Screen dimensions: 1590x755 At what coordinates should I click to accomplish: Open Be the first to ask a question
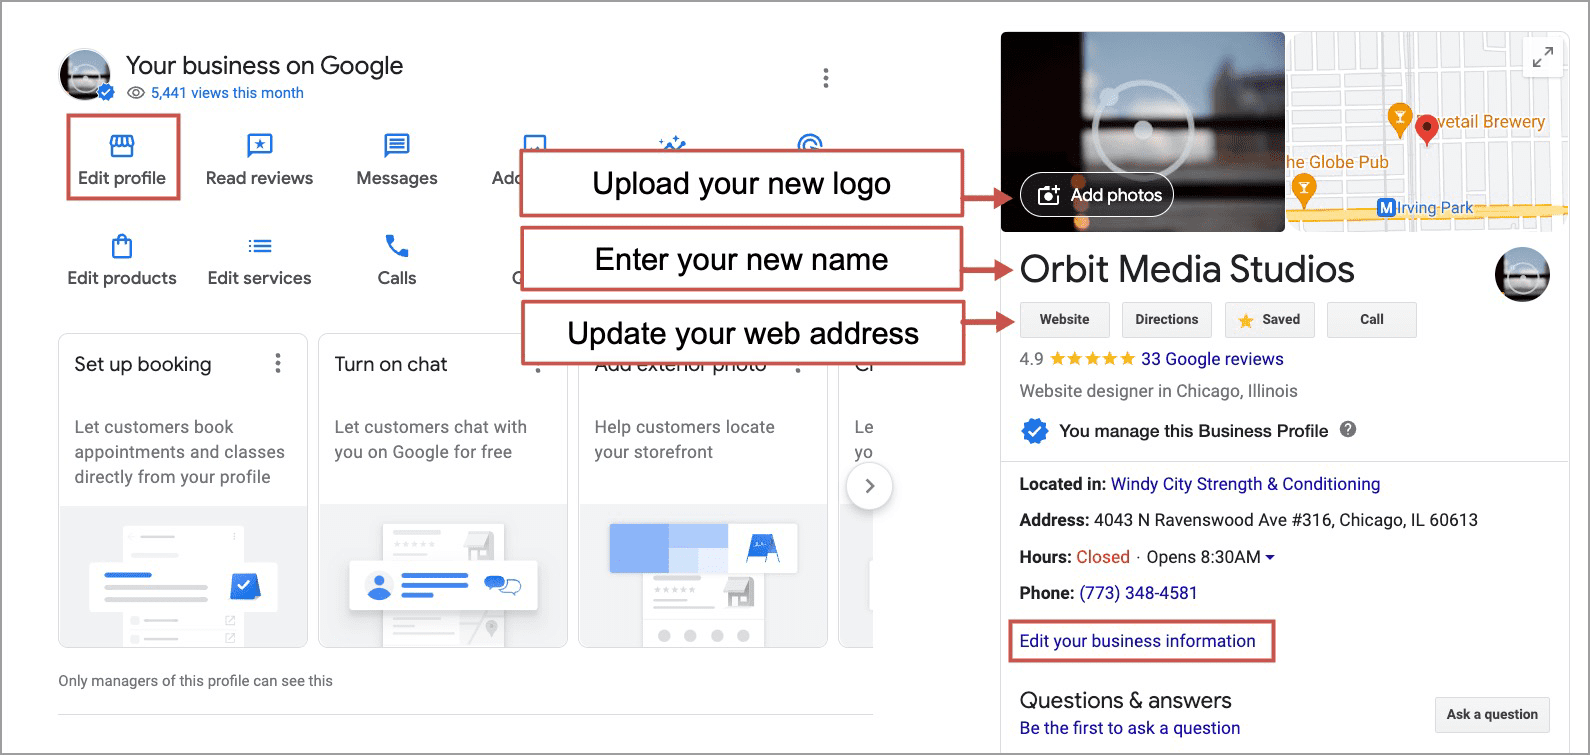[x=1129, y=728]
